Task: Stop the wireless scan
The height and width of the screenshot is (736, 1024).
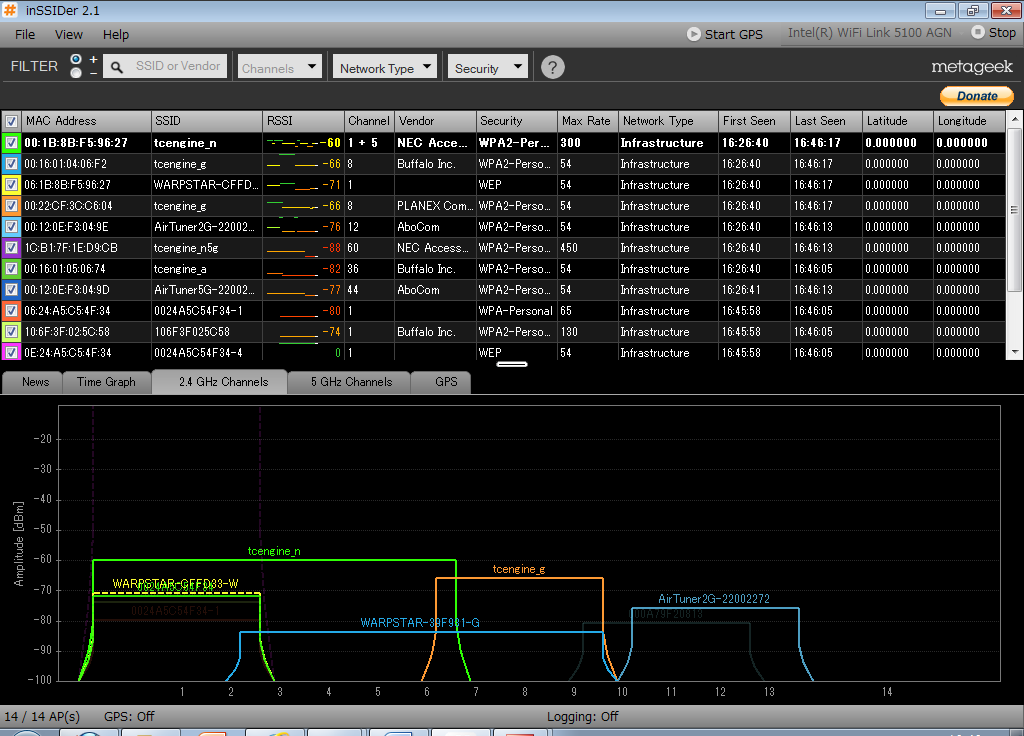Action: click(993, 33)
